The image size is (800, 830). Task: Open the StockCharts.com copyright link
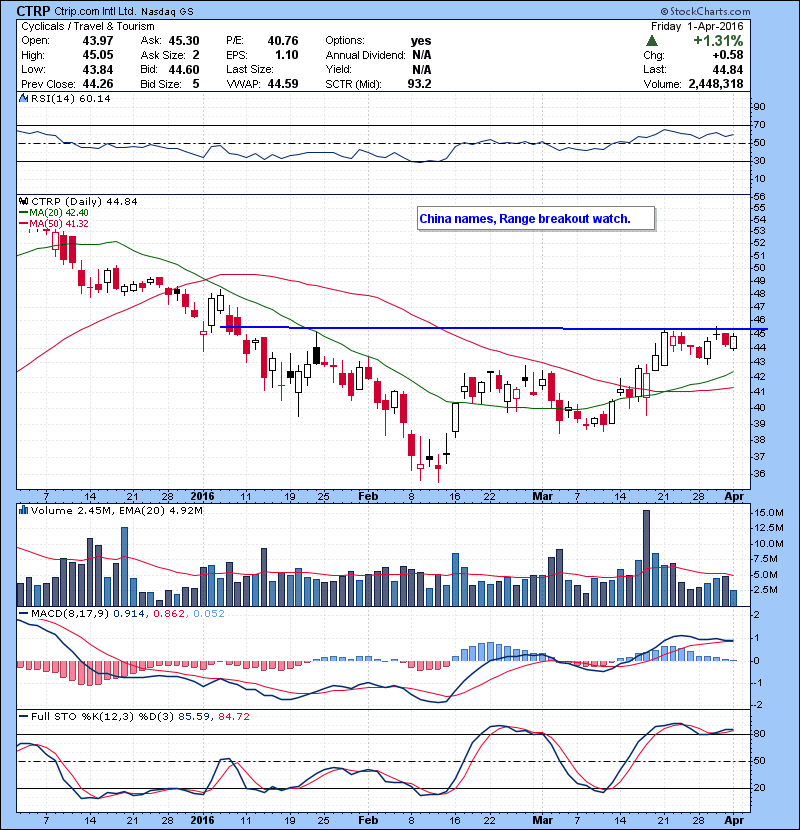(706, 11)
